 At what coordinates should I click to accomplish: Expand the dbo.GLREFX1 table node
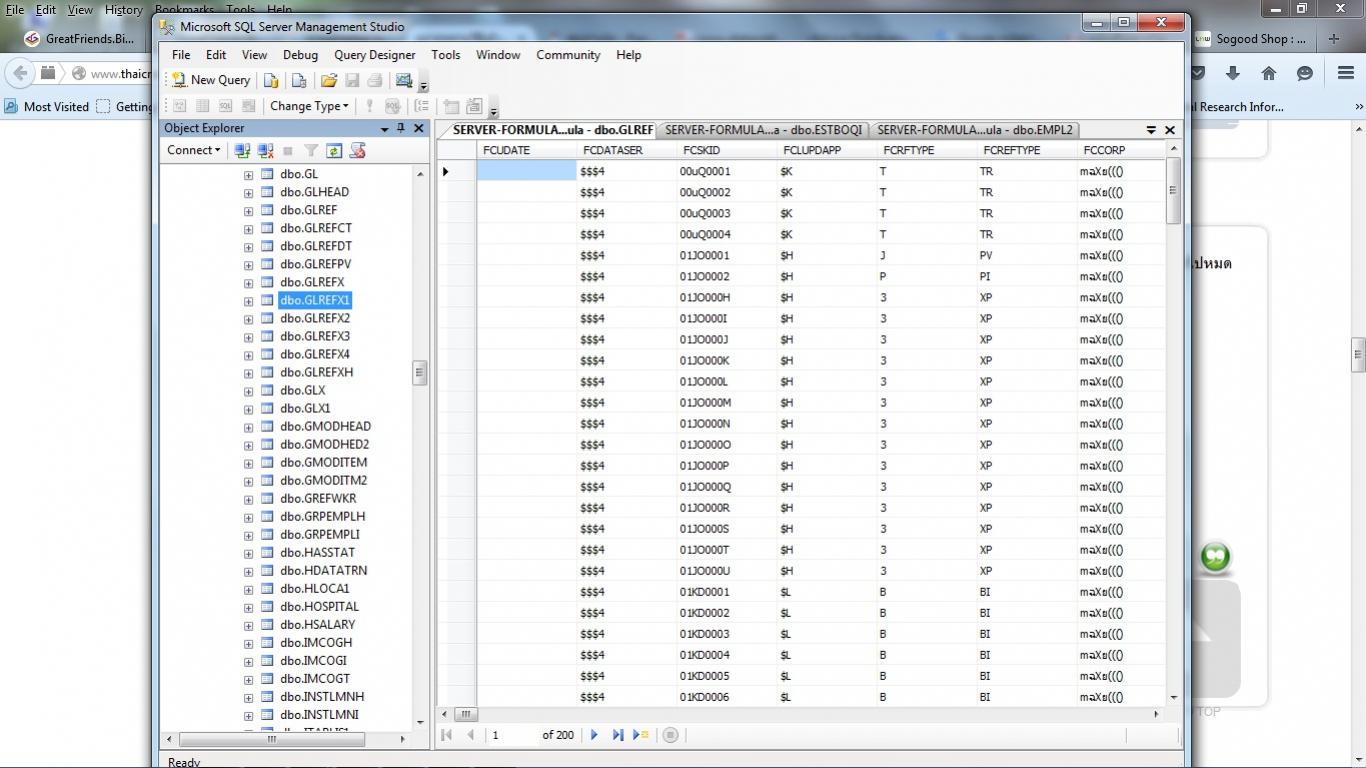(x=248, y=301)
